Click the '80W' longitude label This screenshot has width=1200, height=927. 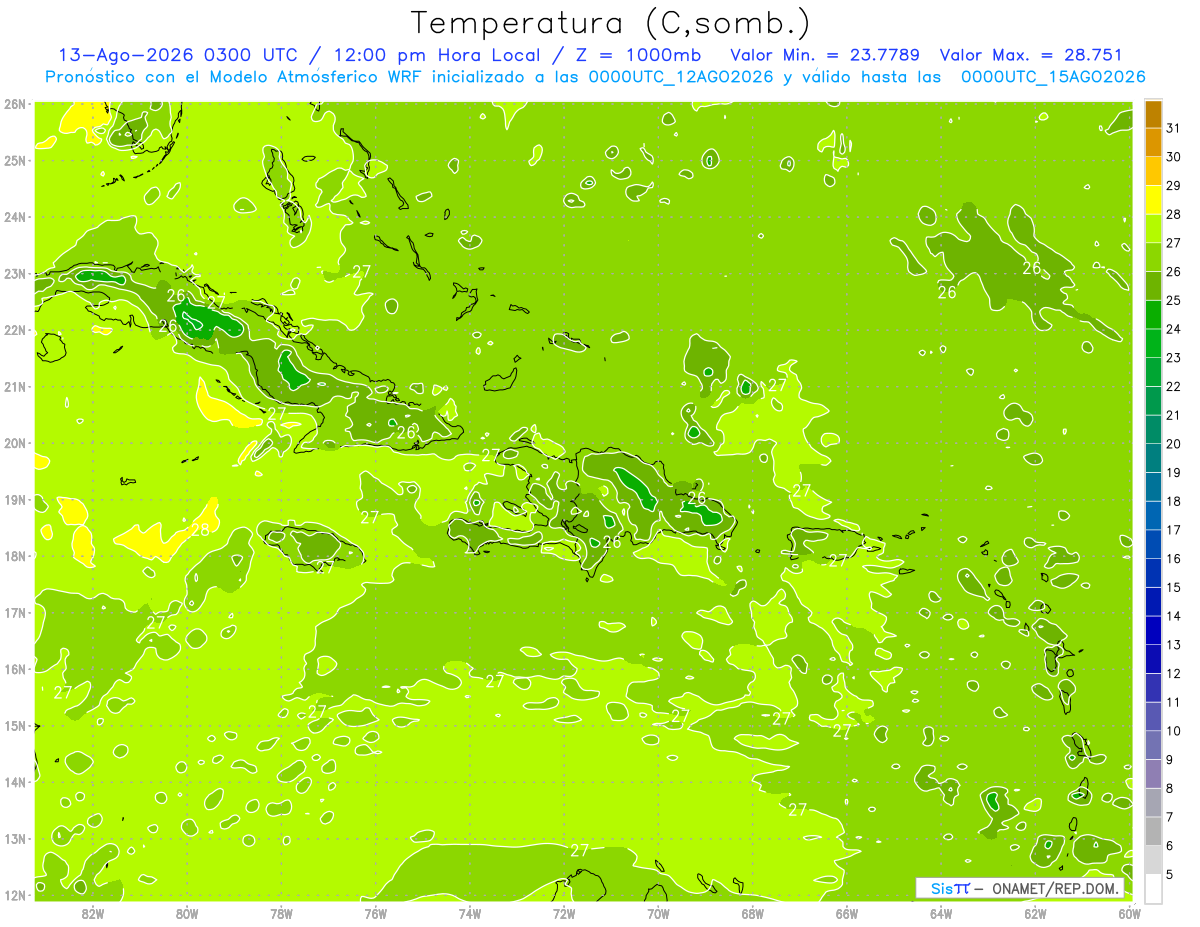(187, 913)
